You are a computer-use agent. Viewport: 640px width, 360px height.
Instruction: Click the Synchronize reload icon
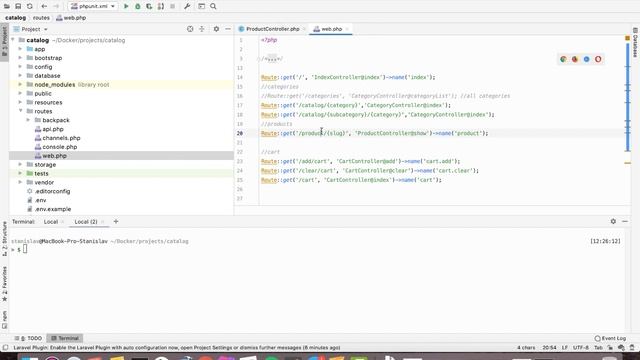point(30,6)
